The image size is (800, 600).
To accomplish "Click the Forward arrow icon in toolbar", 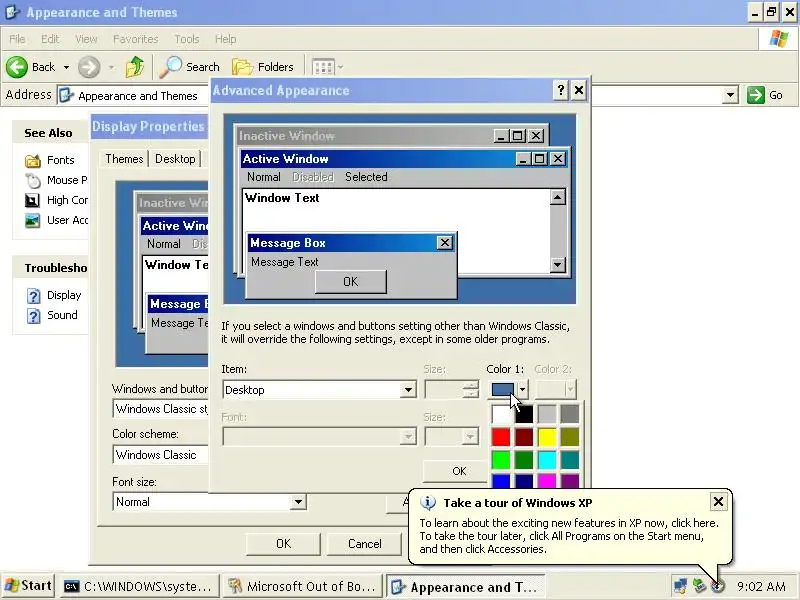I will tap(89, 67).
